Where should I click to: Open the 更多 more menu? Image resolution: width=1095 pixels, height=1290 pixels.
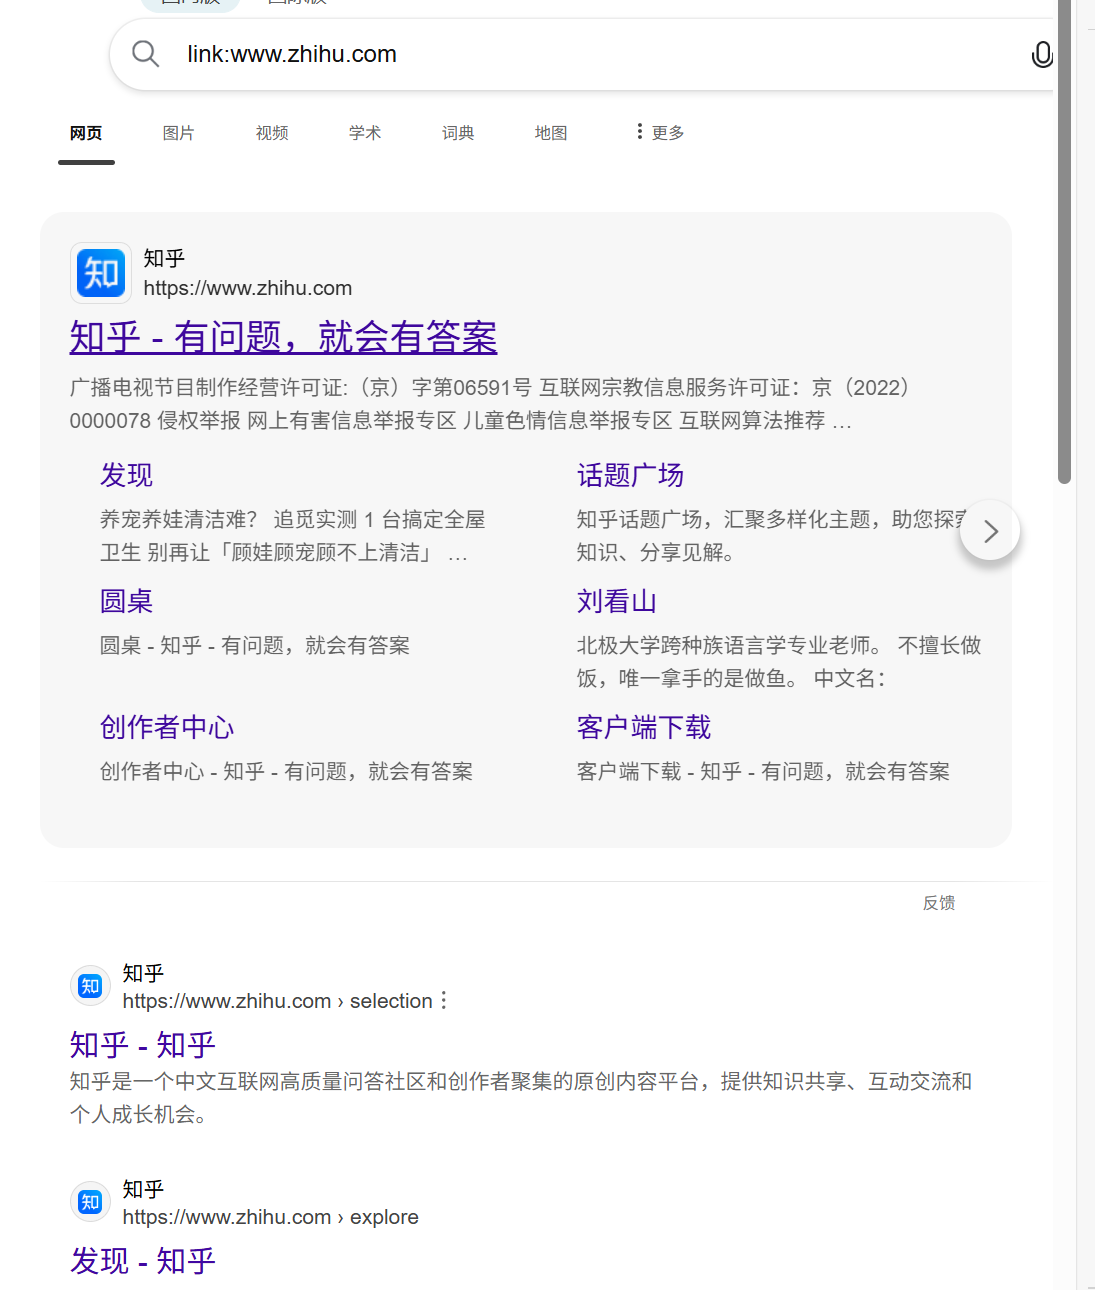(x=660, y=133)
